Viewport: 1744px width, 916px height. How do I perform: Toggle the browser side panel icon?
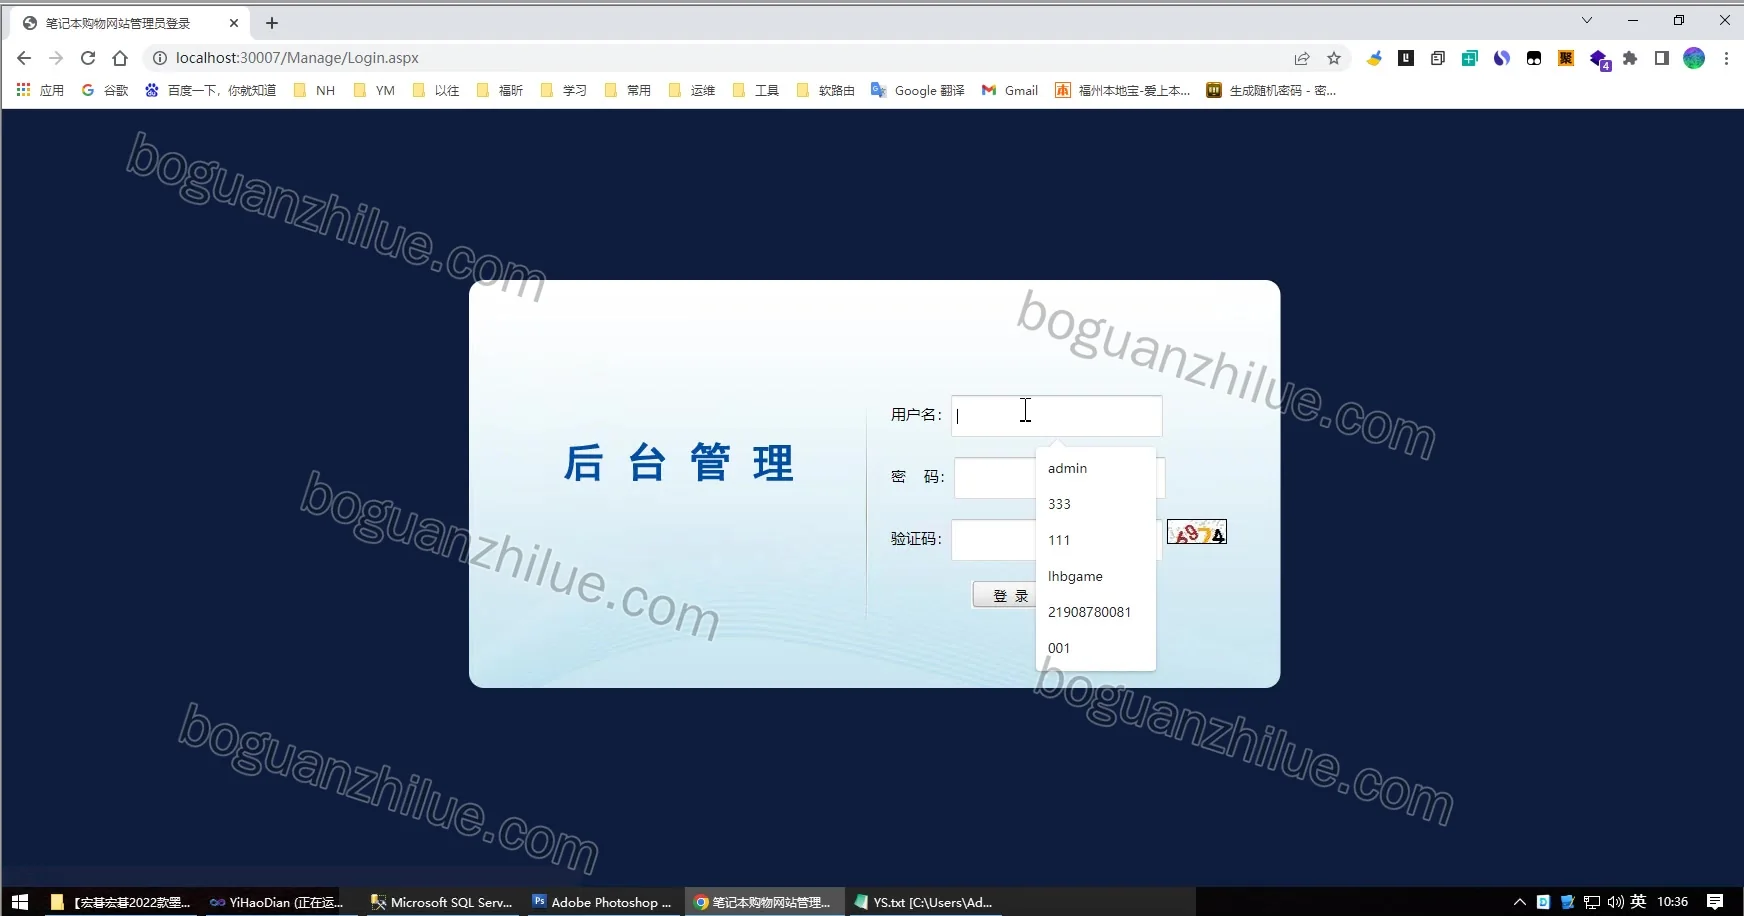(1662, 58)
